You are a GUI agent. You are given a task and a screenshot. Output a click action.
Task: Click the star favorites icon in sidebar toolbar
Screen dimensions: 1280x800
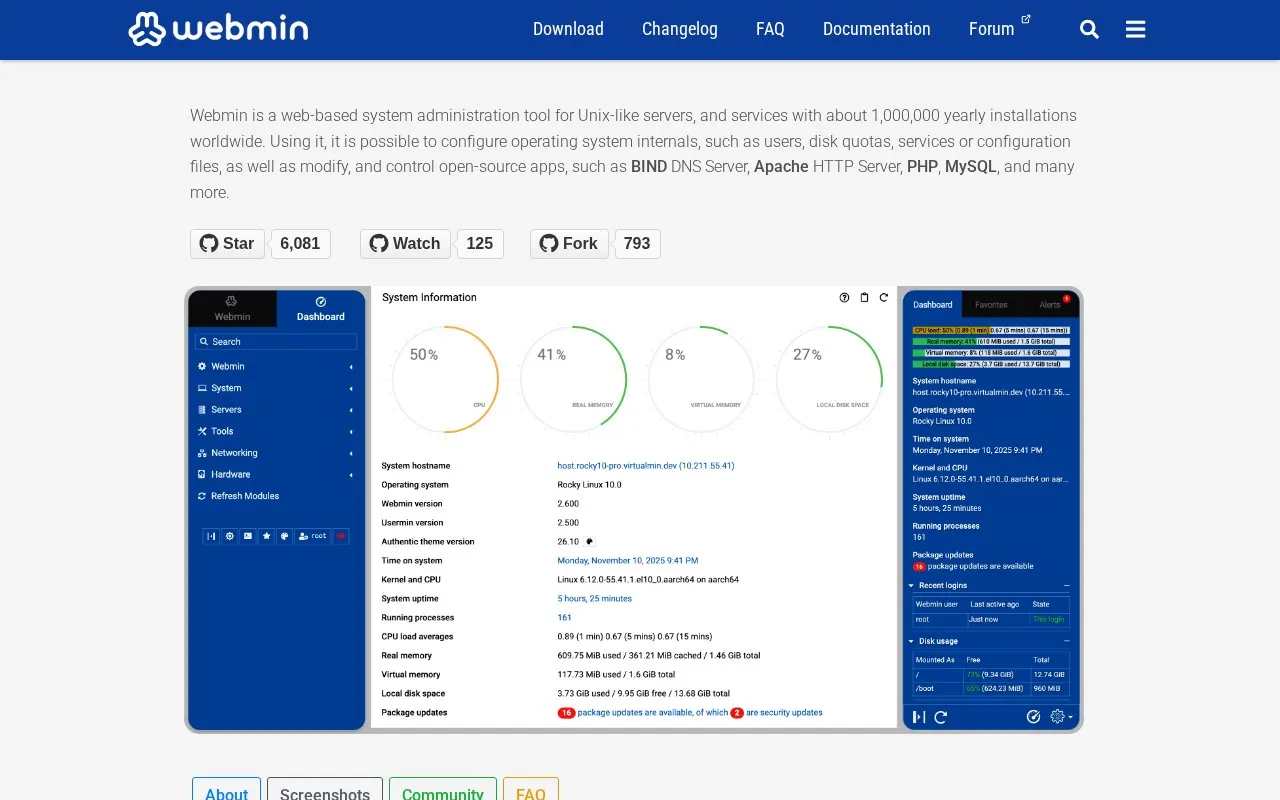266,536
